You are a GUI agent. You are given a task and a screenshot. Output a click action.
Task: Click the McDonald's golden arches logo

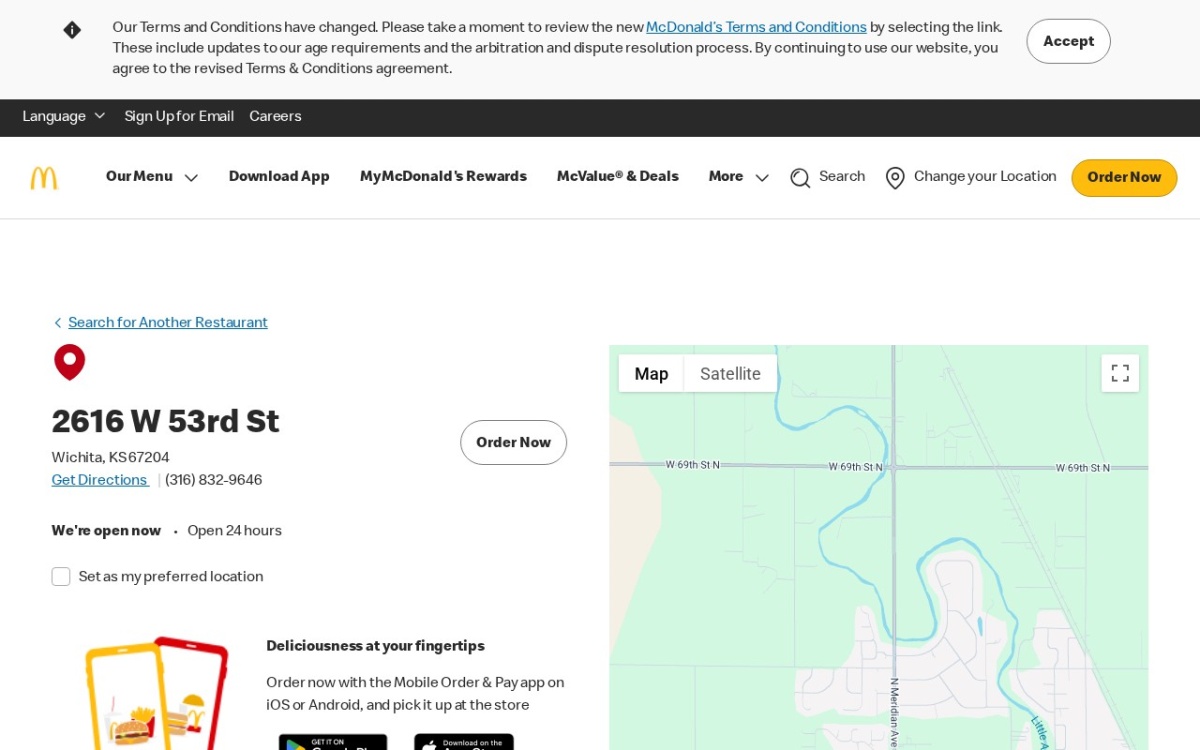click(x=44, y=178)
